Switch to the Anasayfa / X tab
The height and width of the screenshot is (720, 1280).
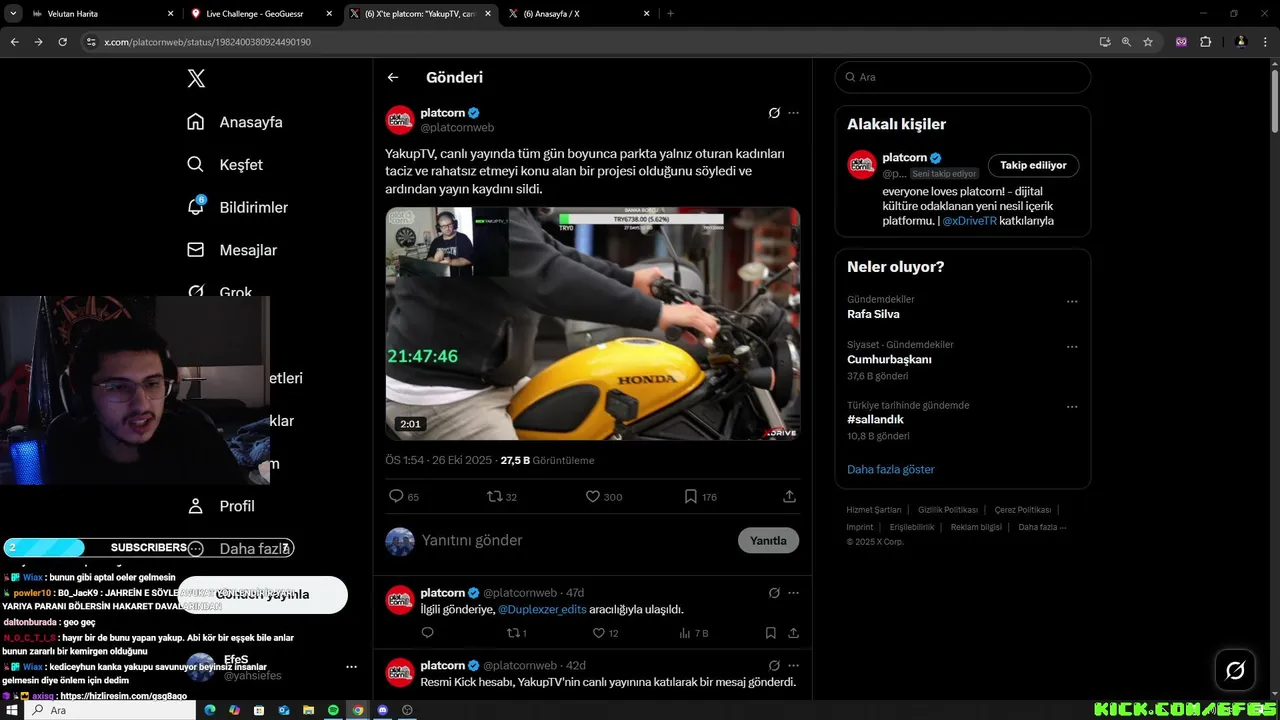[x=578, y=14]
